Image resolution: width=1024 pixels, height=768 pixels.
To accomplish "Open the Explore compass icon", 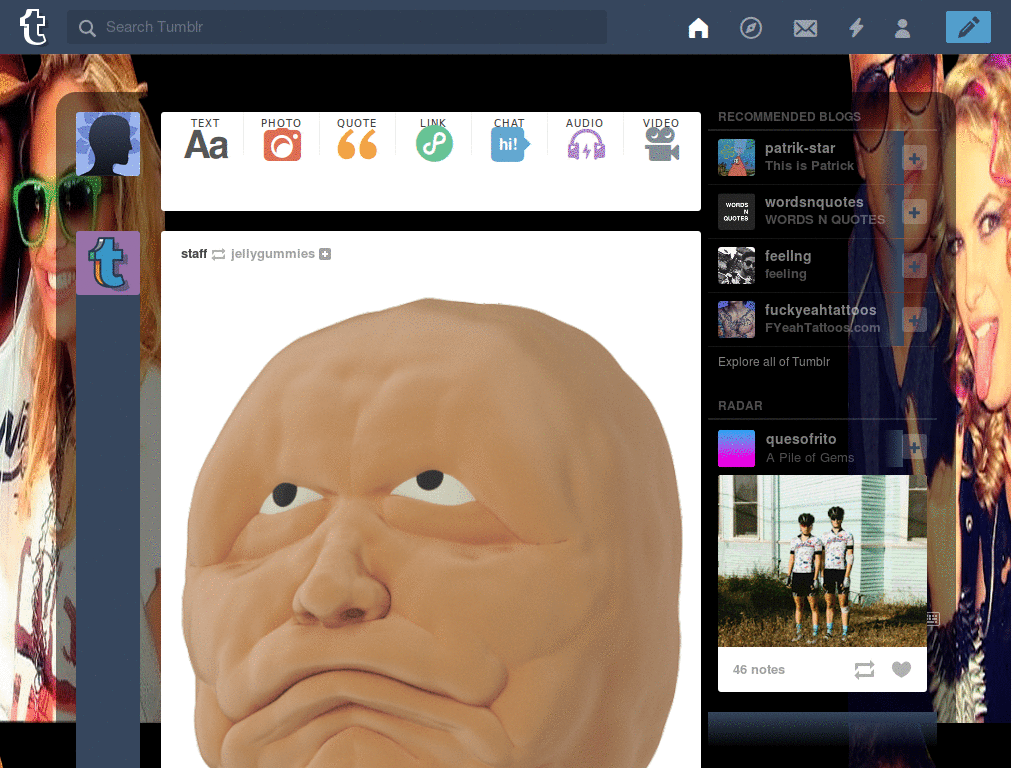I will click(x=750, y=28).
